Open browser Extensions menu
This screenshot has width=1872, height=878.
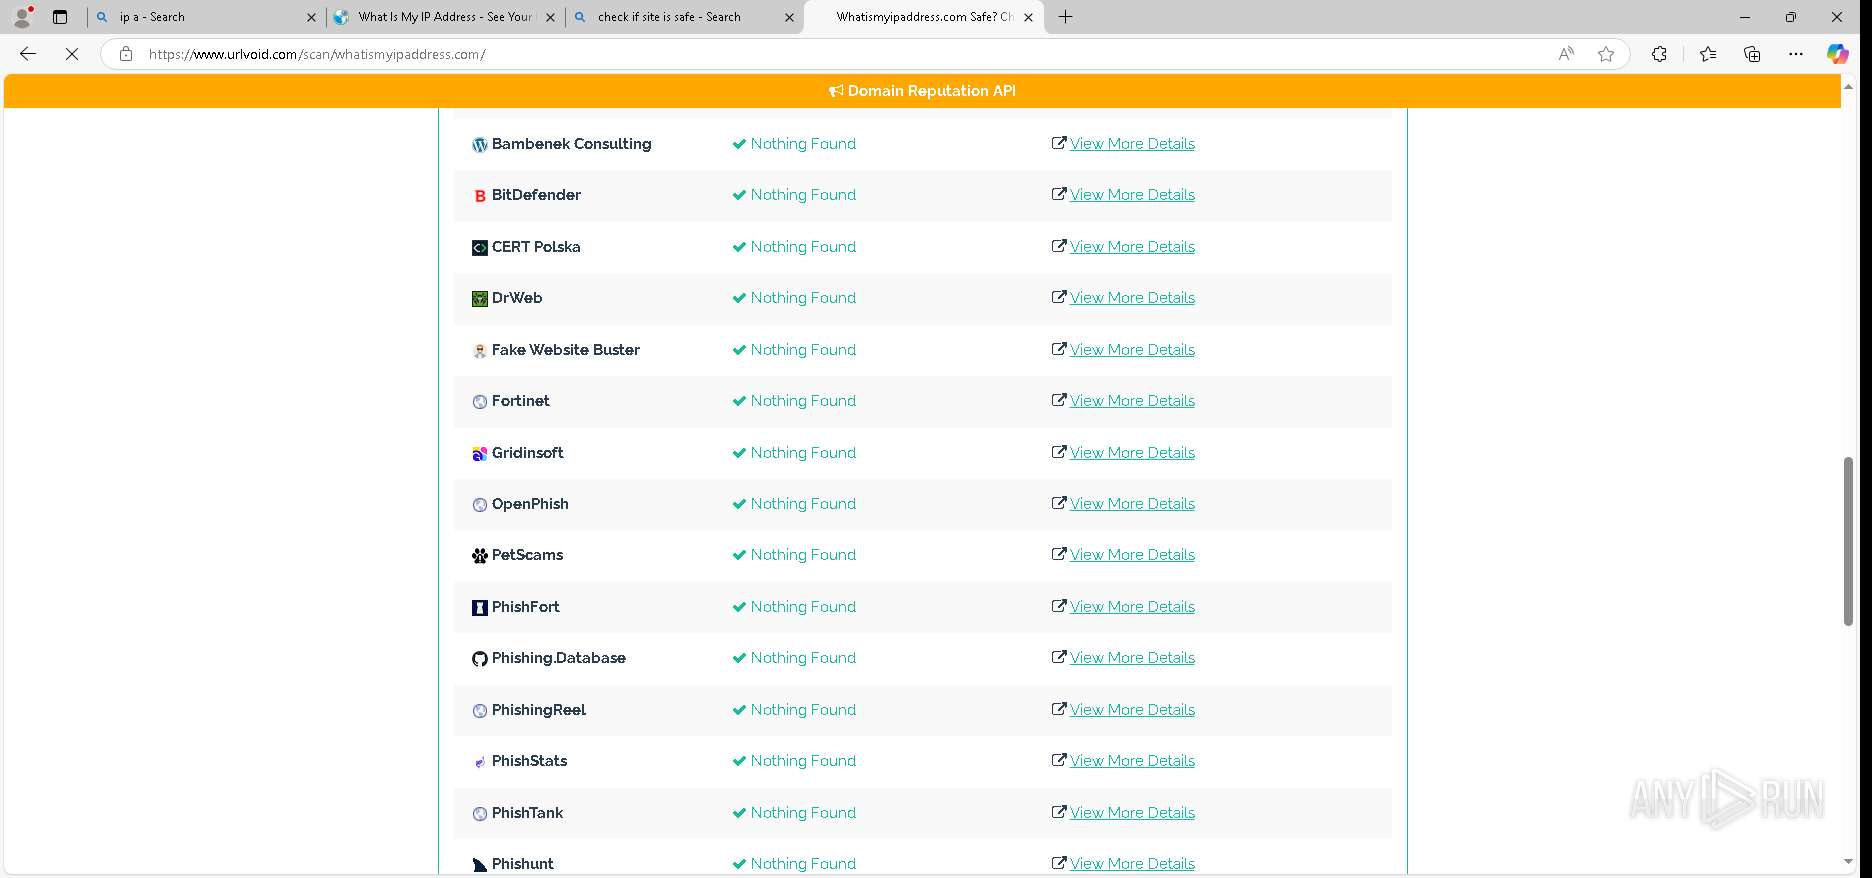click(1659, 54)
